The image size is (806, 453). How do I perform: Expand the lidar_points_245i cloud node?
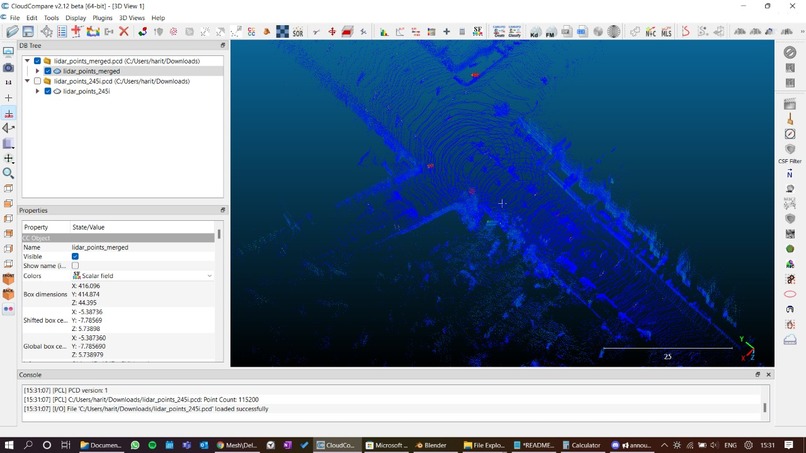37,91
